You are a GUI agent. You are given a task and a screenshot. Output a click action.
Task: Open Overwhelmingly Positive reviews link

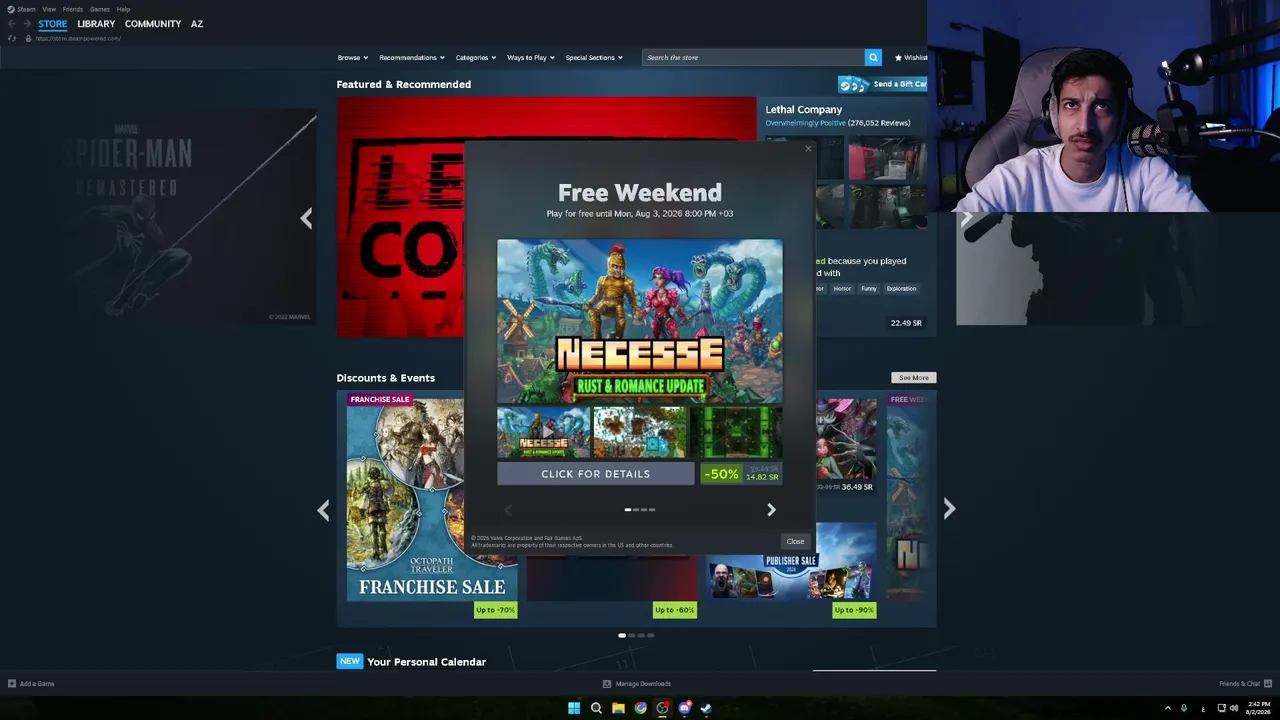point(806,123)
